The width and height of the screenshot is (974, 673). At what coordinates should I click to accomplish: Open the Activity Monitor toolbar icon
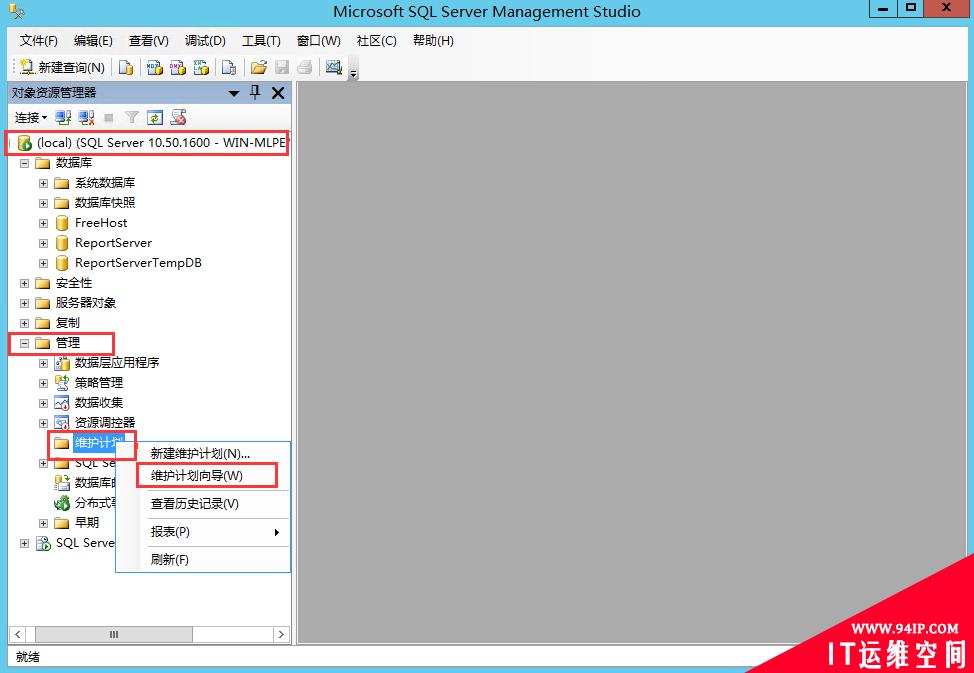pos(334,66)
